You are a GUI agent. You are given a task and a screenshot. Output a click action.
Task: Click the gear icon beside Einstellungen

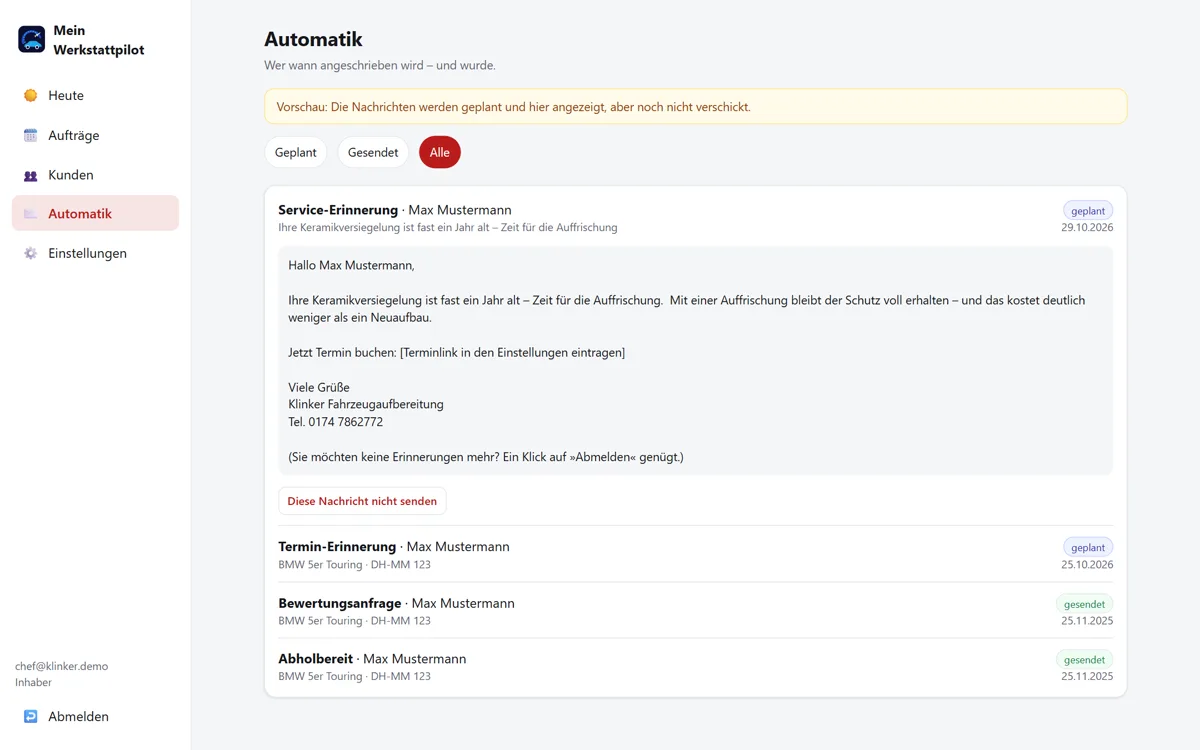click(x=31, y=254)
